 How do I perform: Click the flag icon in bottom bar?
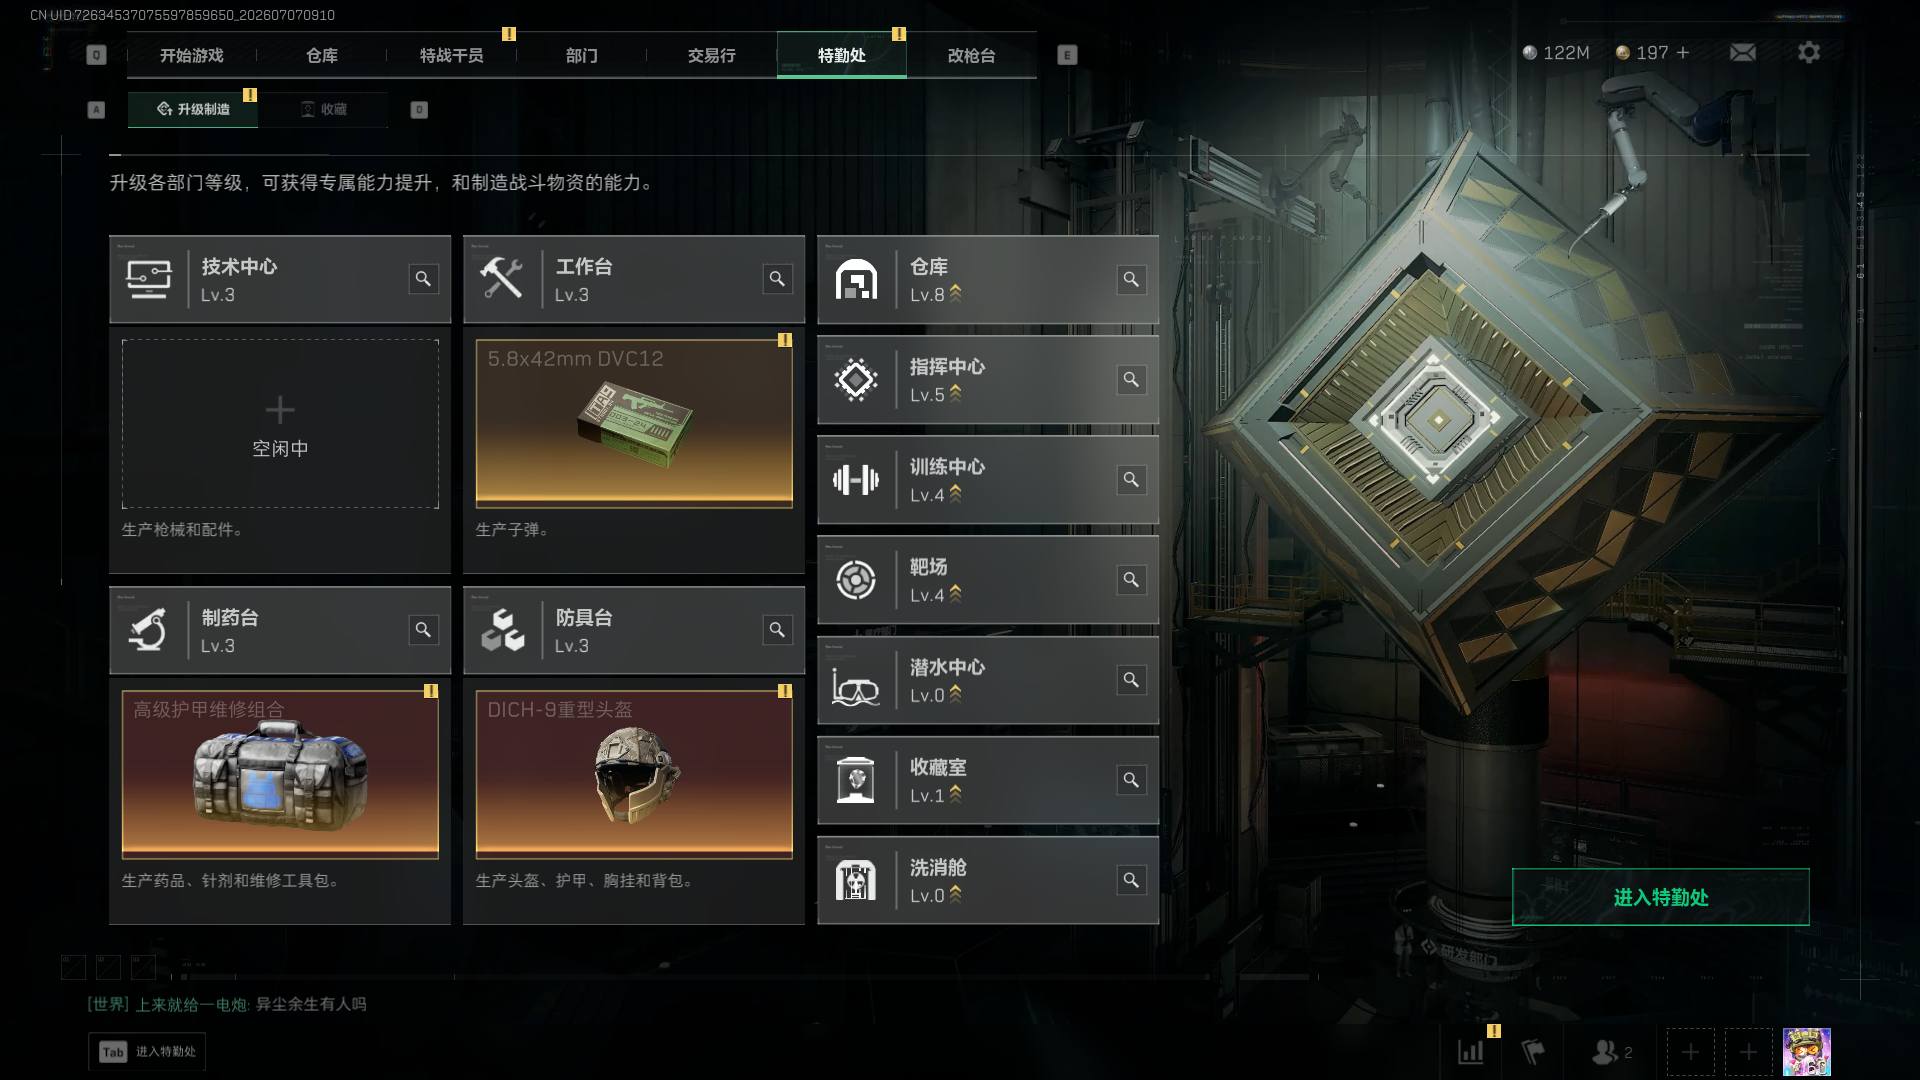click(x=1533, y=1052)
